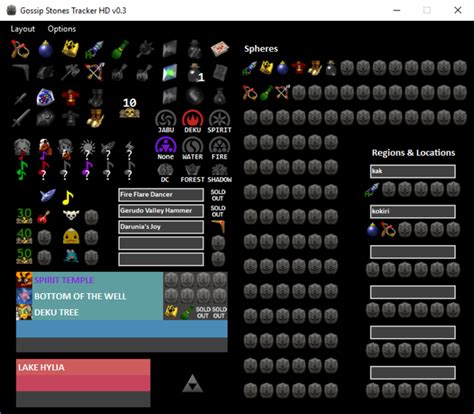Screen dimensions: 474x414
Task: Click the green prism crystal item
Action: click(170, 72)
